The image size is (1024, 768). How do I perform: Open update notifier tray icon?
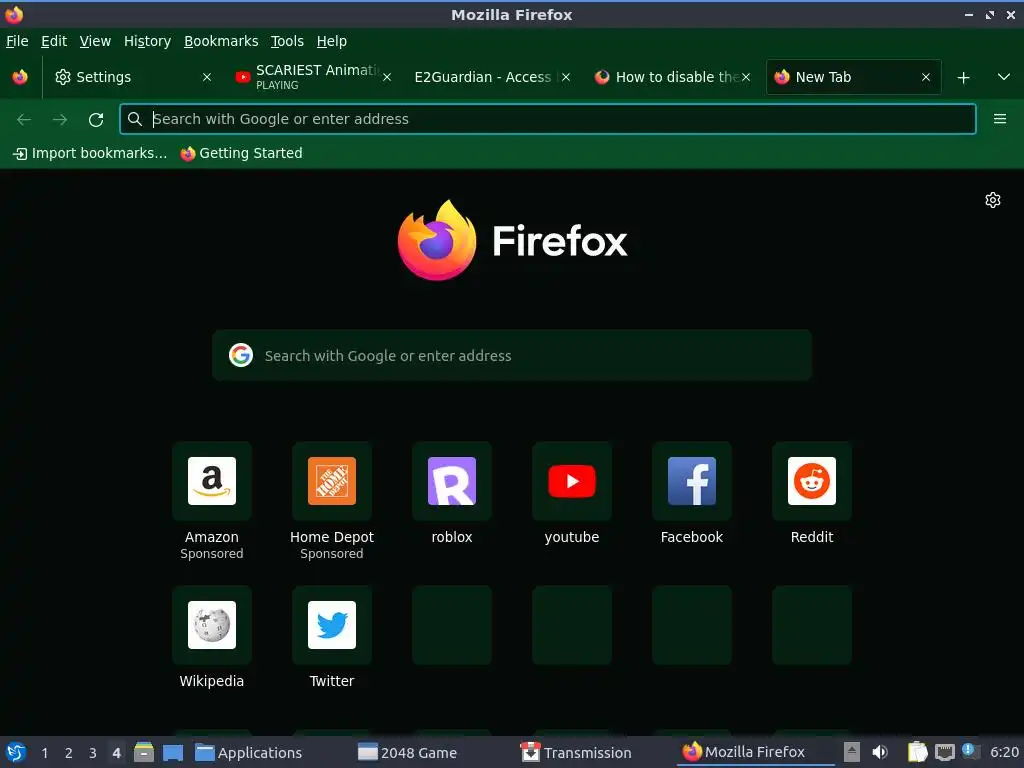coord(970,751)
